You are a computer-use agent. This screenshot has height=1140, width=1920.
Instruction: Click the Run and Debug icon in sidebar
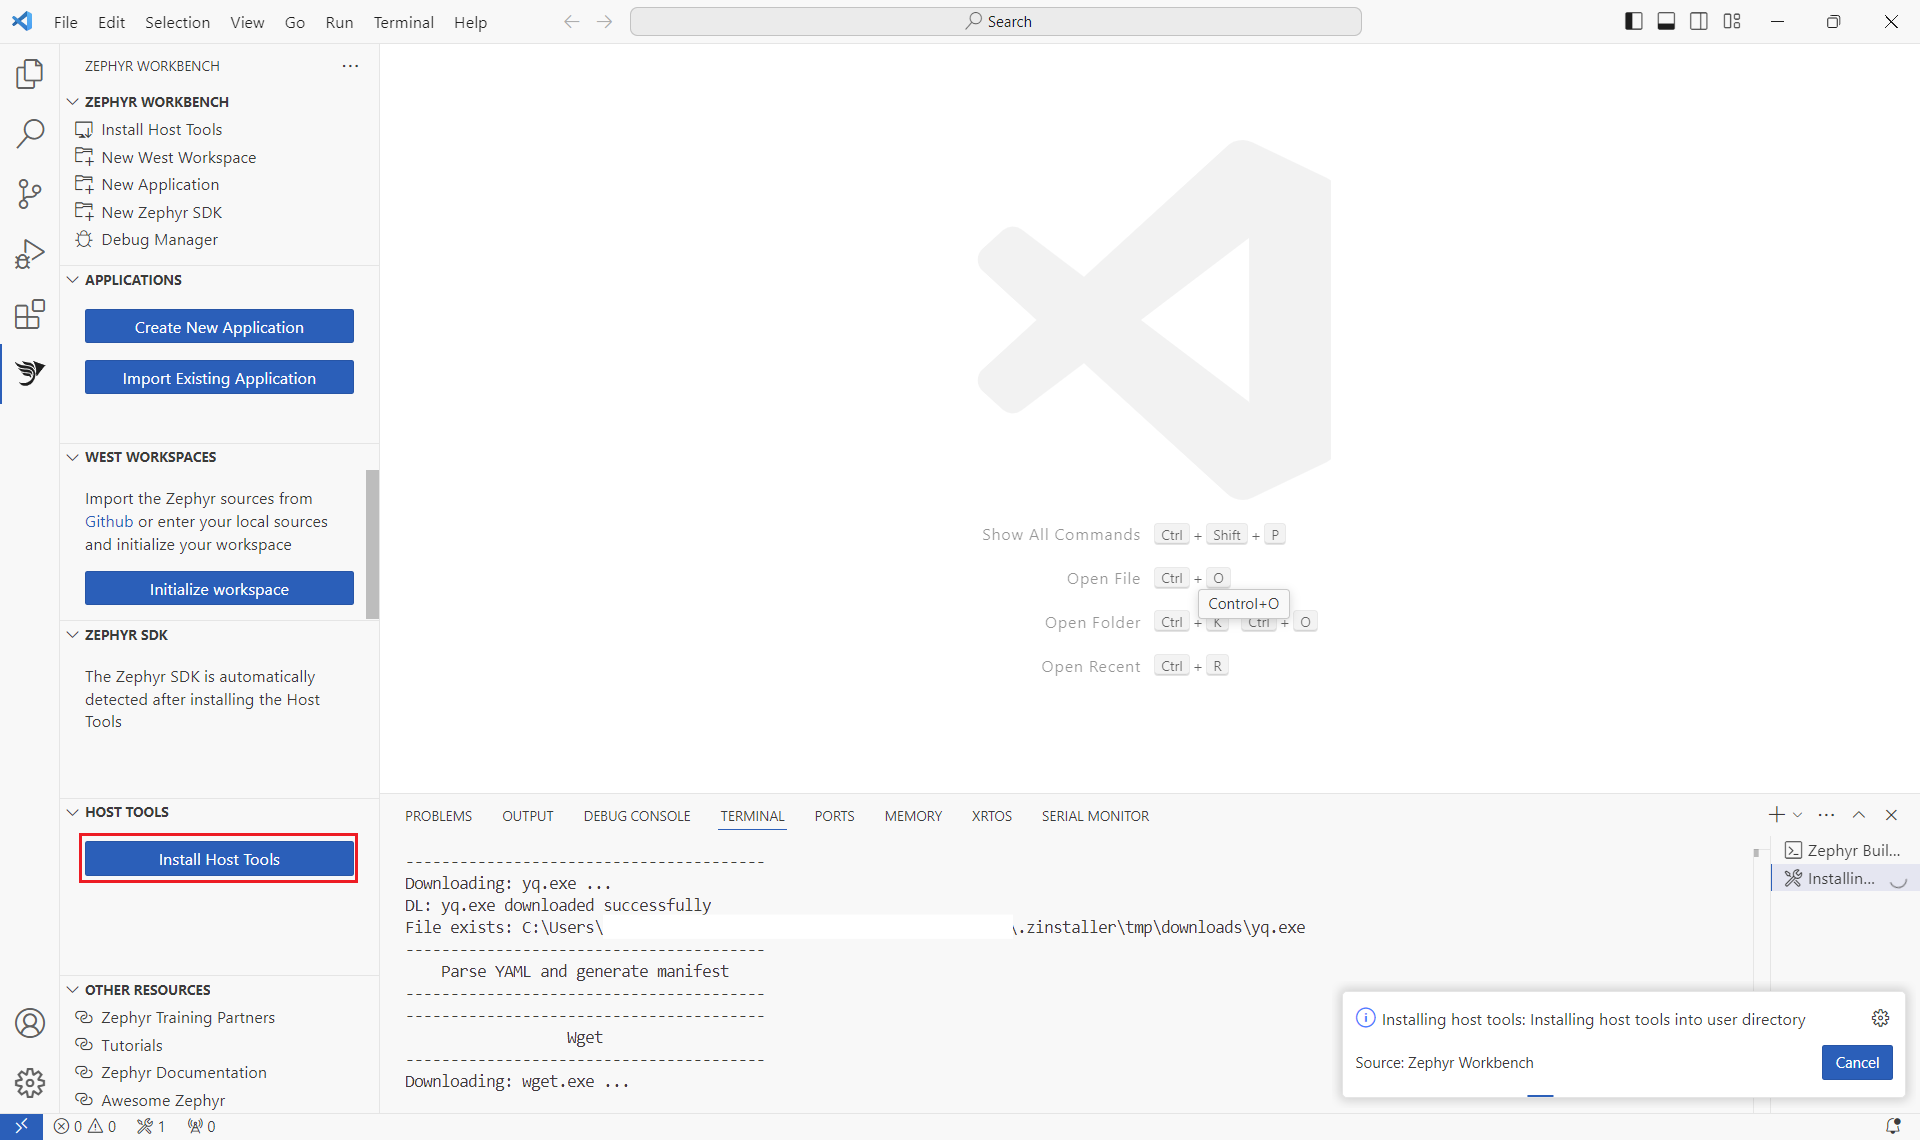30,254
